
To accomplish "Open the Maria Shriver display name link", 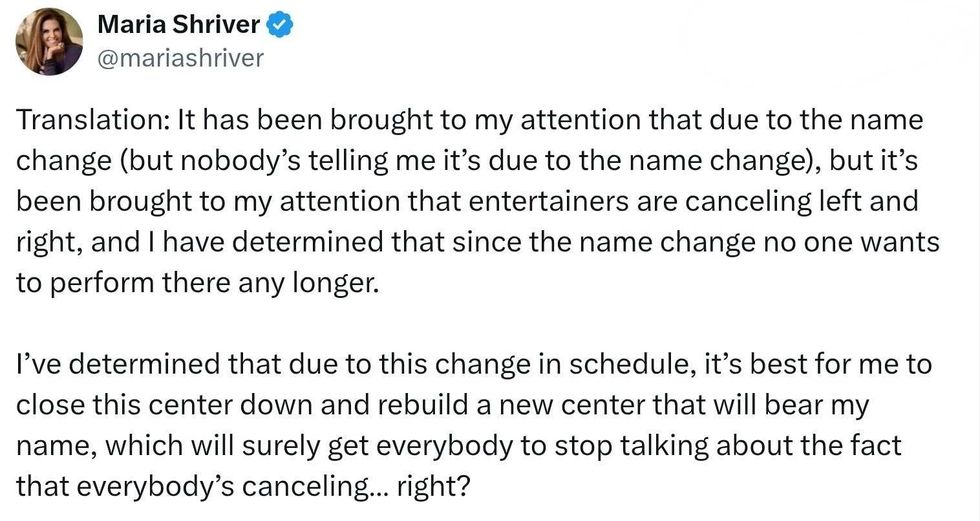I will [178, 25].
